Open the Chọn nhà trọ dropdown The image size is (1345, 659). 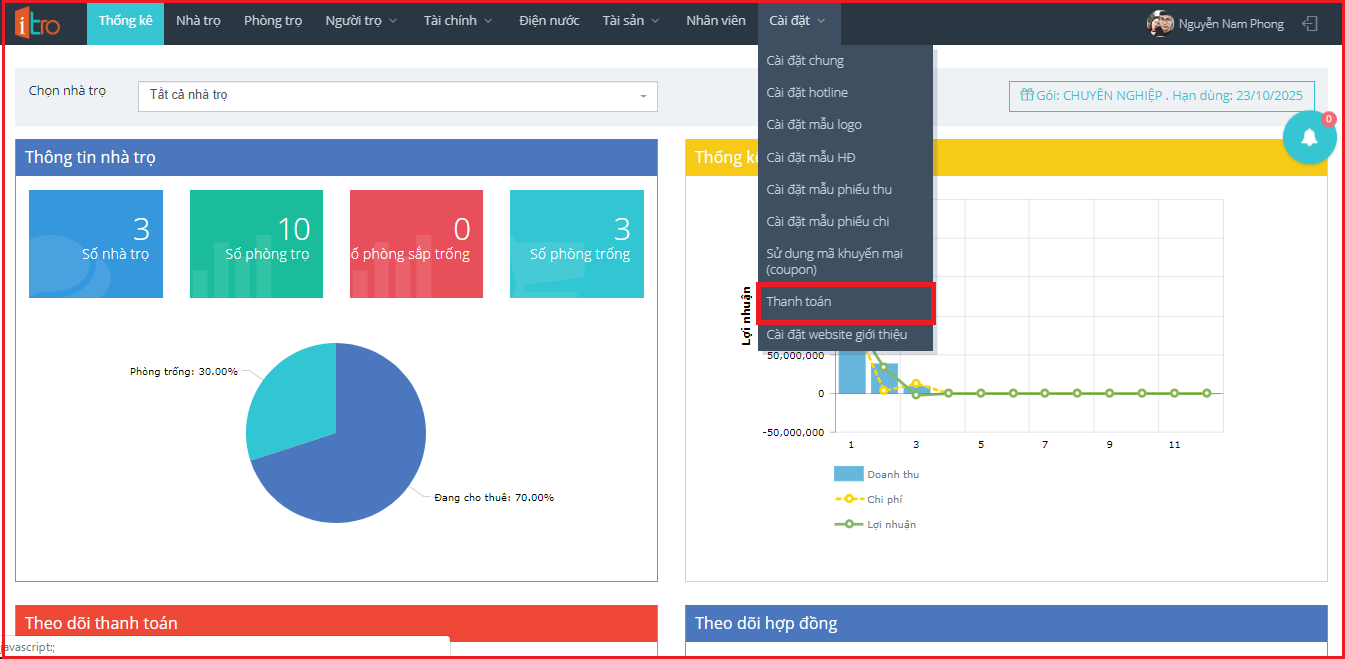tap(397, 96)
